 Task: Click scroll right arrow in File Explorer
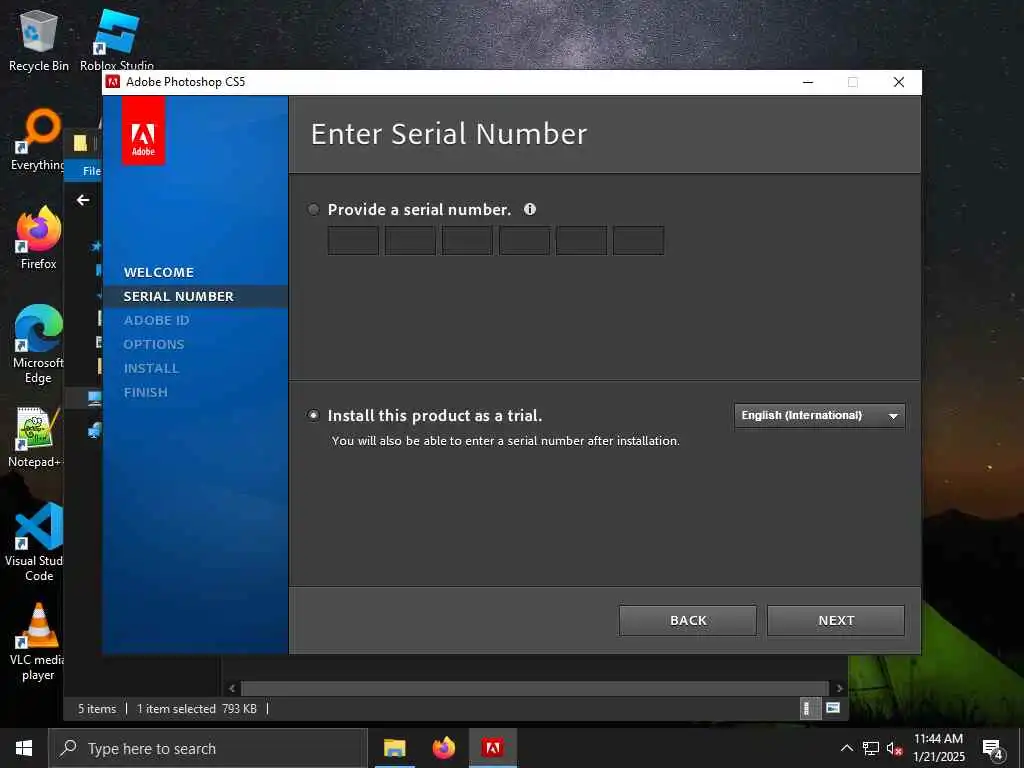[x=839, y=688]
